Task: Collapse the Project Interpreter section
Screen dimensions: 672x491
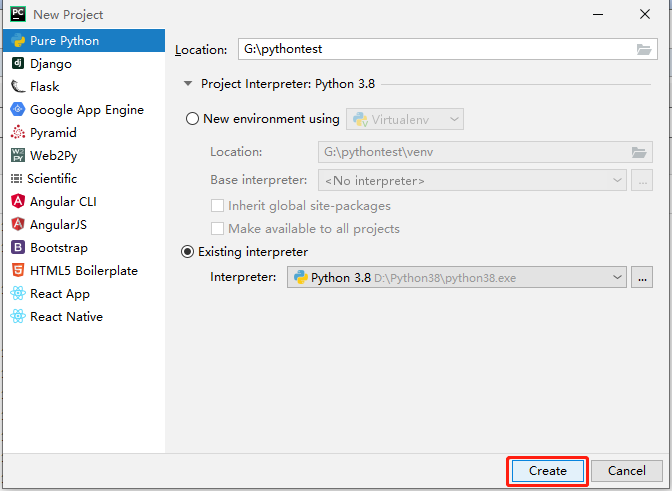Action: click(x=187, y=85)
